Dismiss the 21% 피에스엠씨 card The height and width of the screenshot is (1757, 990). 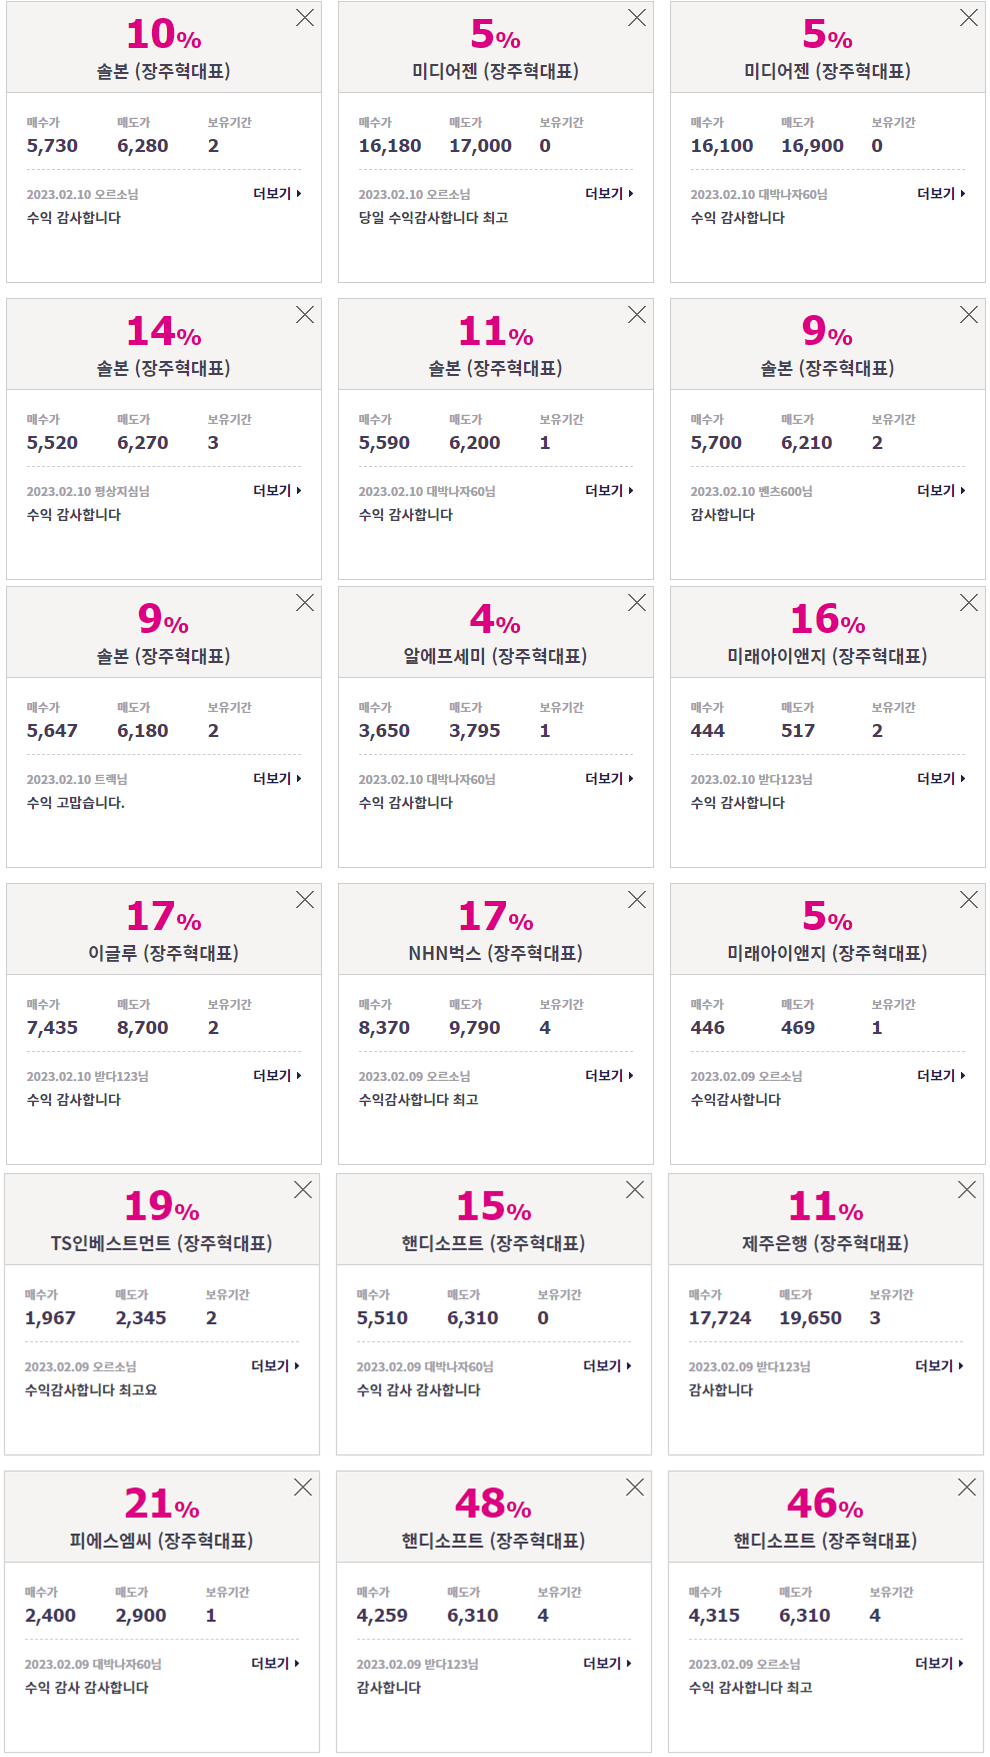coord(303,1488)
